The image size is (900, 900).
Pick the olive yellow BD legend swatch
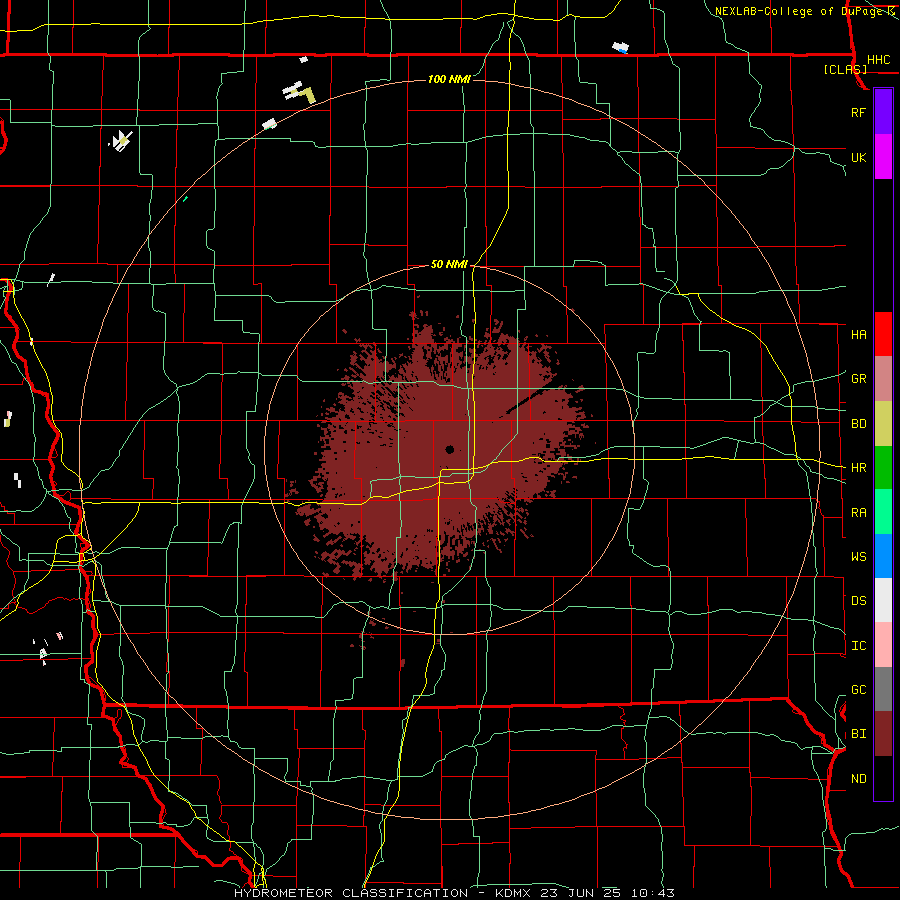pyautogui.click(x=883, y=423)
